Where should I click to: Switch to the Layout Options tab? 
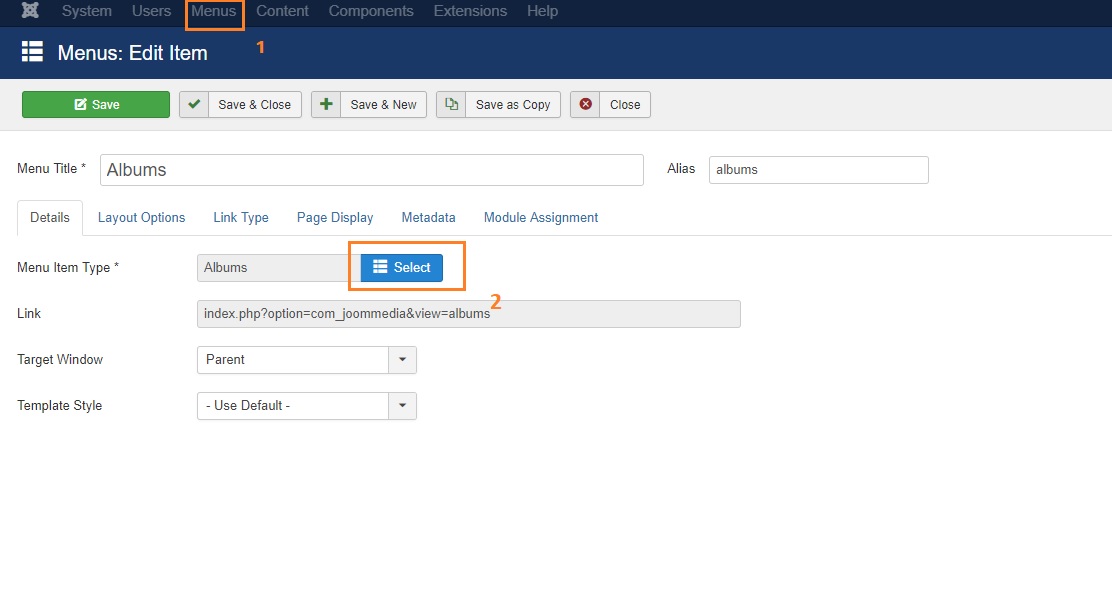[x=141, y=217]
